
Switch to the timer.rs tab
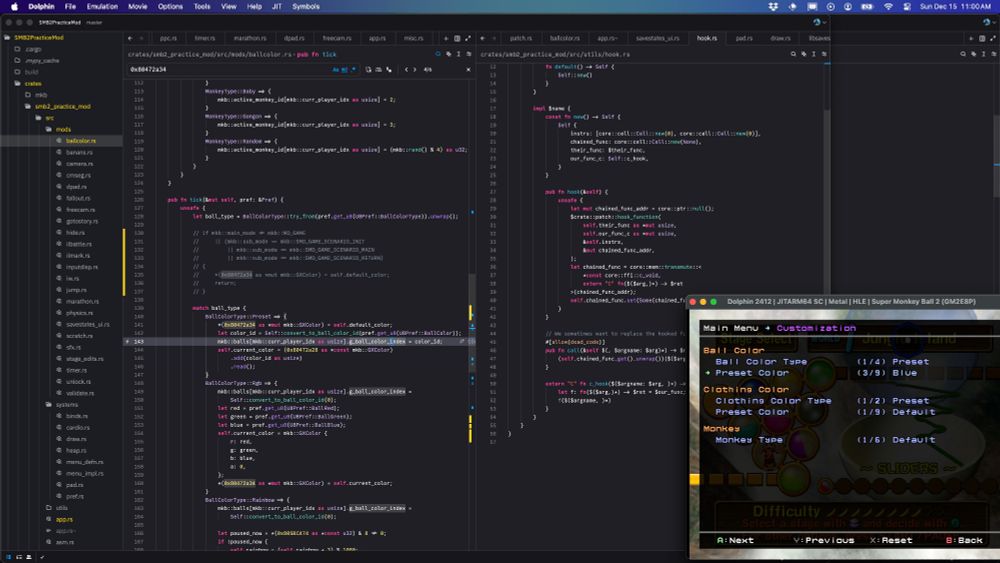click(205, 38)
